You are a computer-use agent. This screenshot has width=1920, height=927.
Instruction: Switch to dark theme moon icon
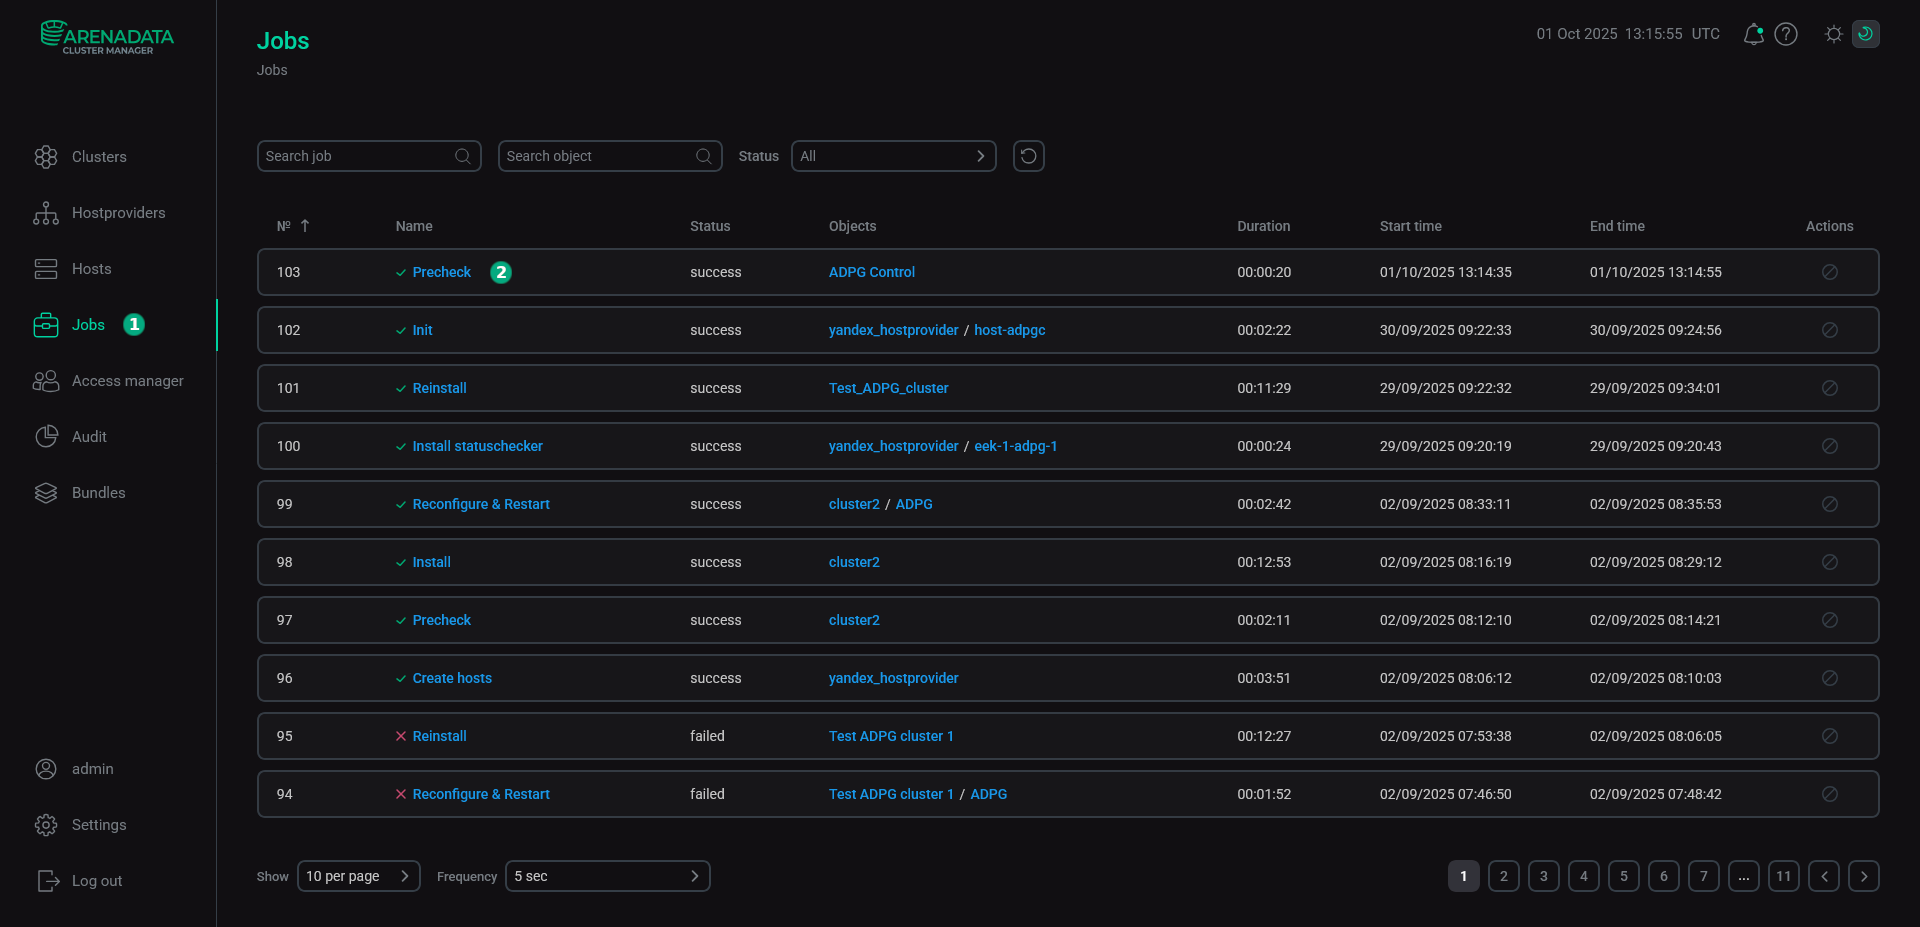click(x=1865, y=34)
